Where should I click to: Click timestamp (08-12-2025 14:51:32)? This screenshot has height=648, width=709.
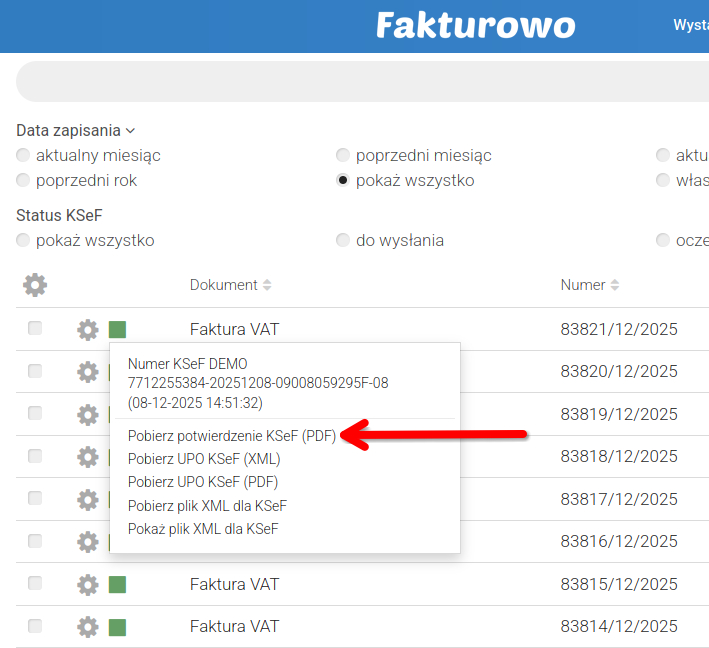(195, 402)
